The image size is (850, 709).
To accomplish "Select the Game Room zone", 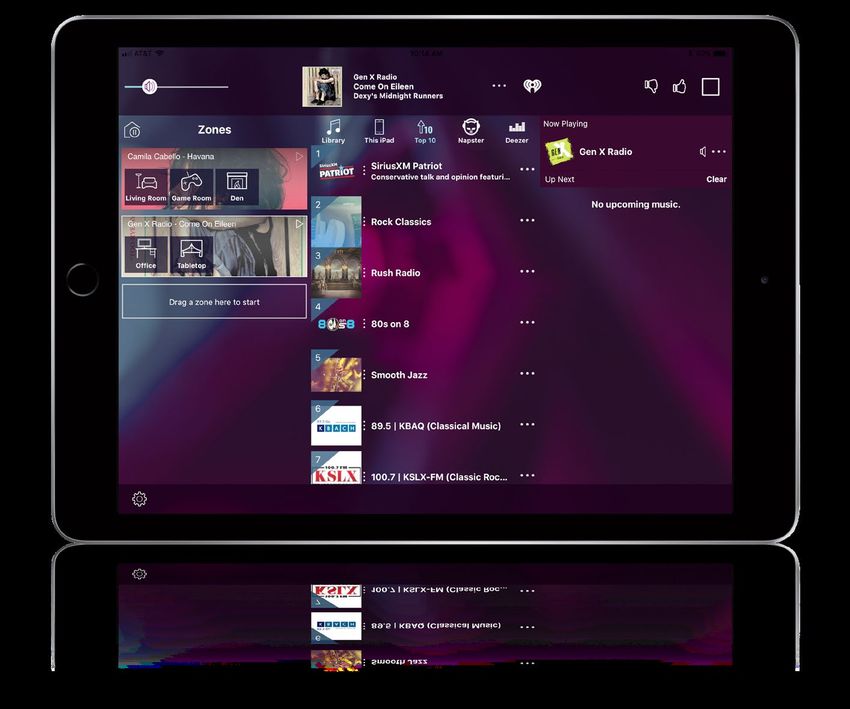I will (x=191, y=187).
